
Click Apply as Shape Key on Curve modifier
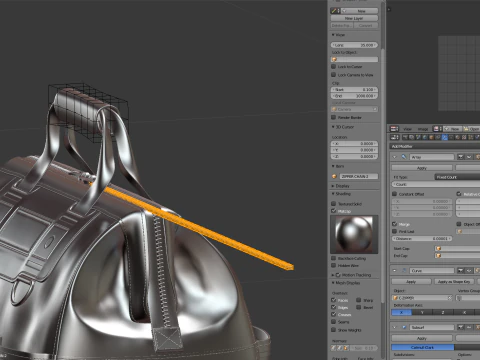454,282
